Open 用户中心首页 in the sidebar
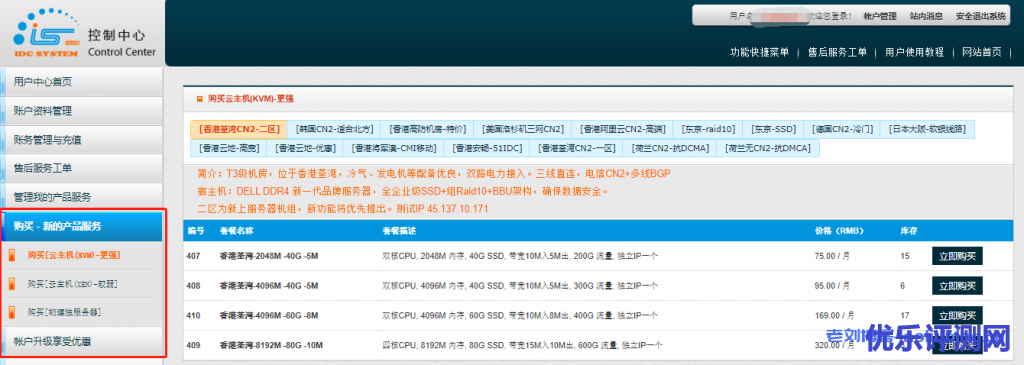 coord(82,82)
